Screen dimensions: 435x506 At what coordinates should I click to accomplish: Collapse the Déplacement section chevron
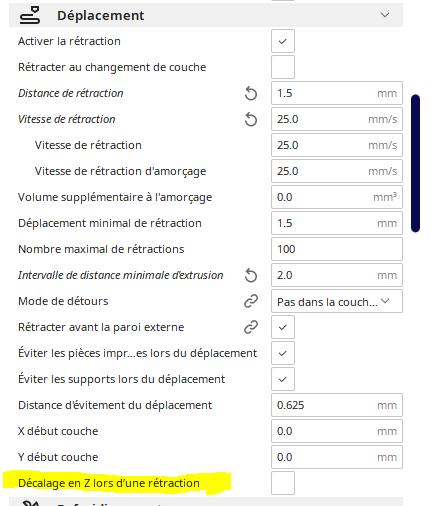coord(385,15)
